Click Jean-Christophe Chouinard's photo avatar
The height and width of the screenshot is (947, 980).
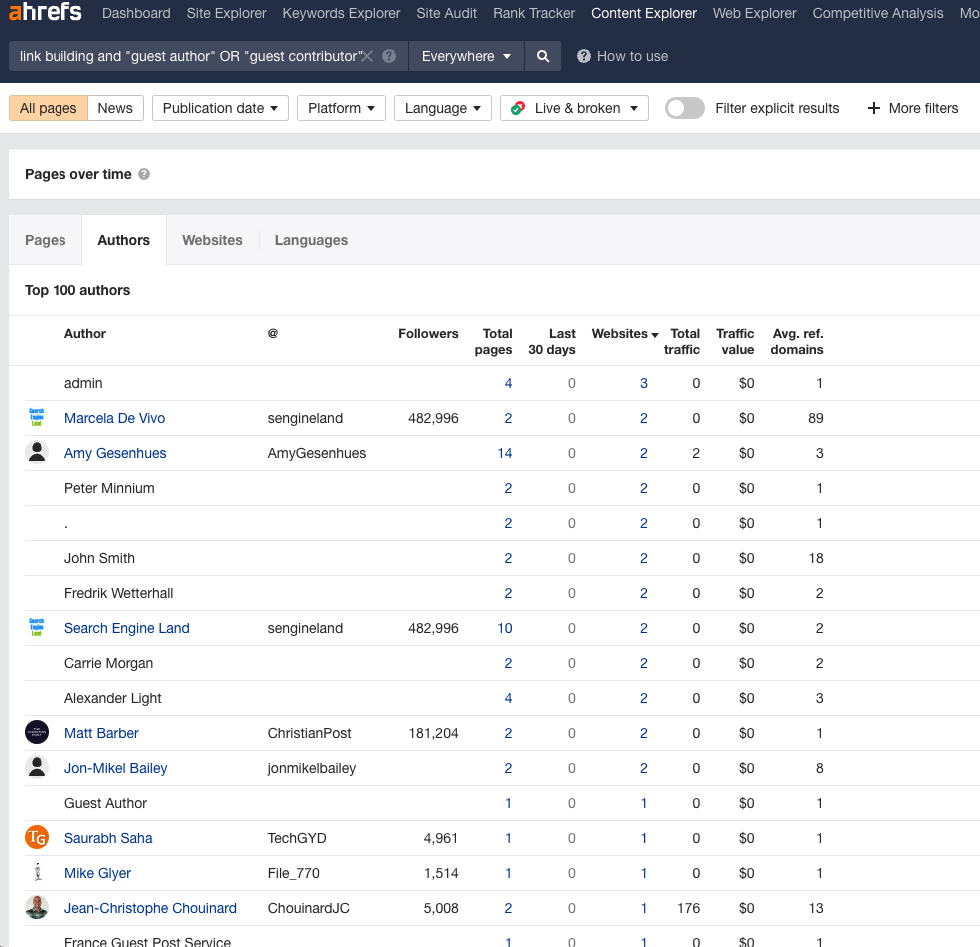click(37, 907)
